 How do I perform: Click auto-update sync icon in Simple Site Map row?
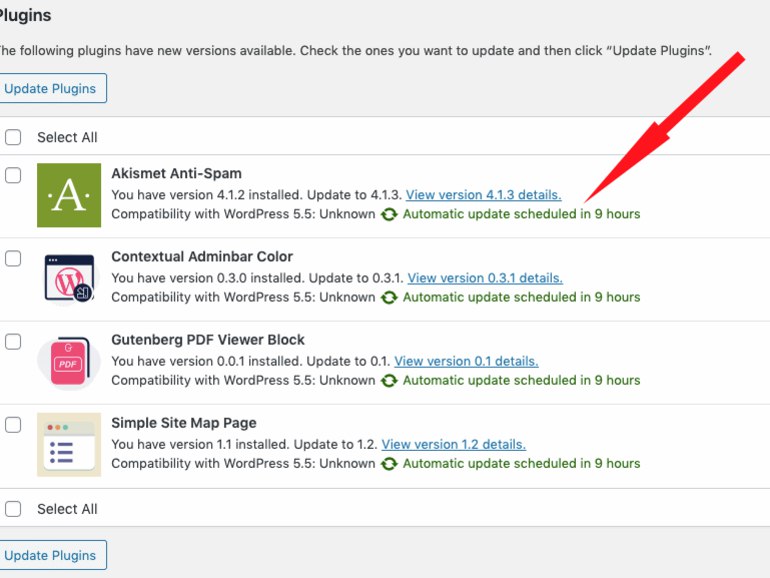[389, 464]
